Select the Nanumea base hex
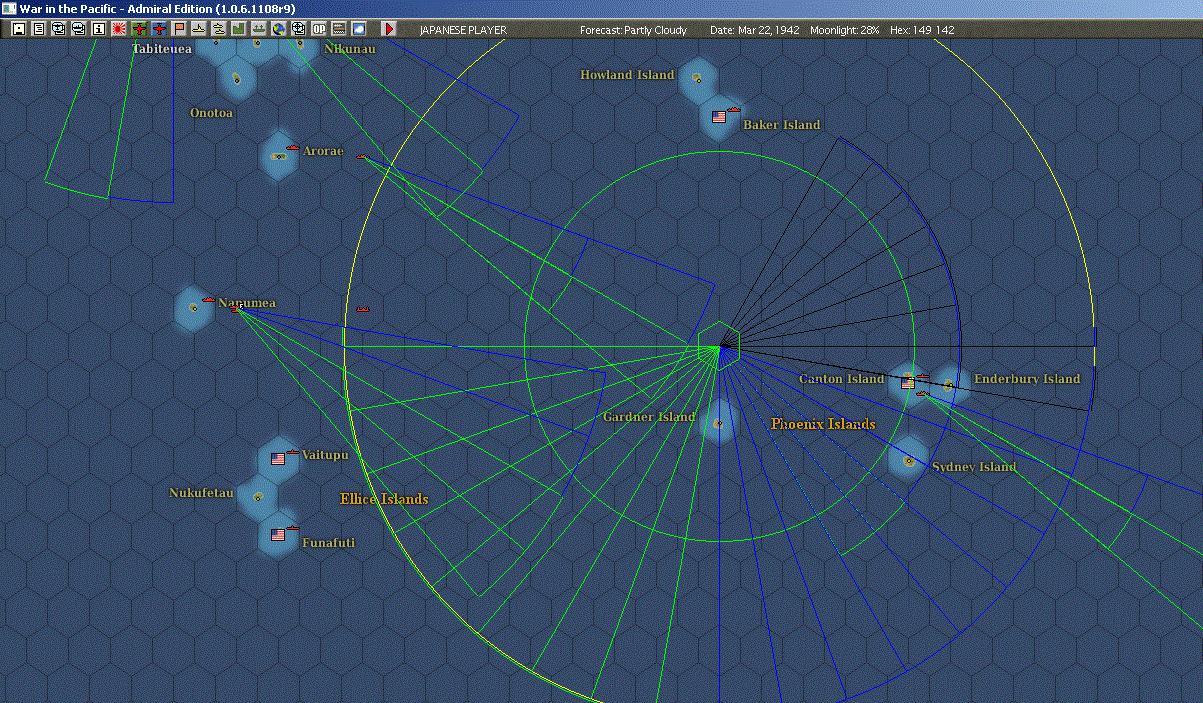Image resolution: width=1203 pixels, height=703 pixels. click(x=192, y=307)
